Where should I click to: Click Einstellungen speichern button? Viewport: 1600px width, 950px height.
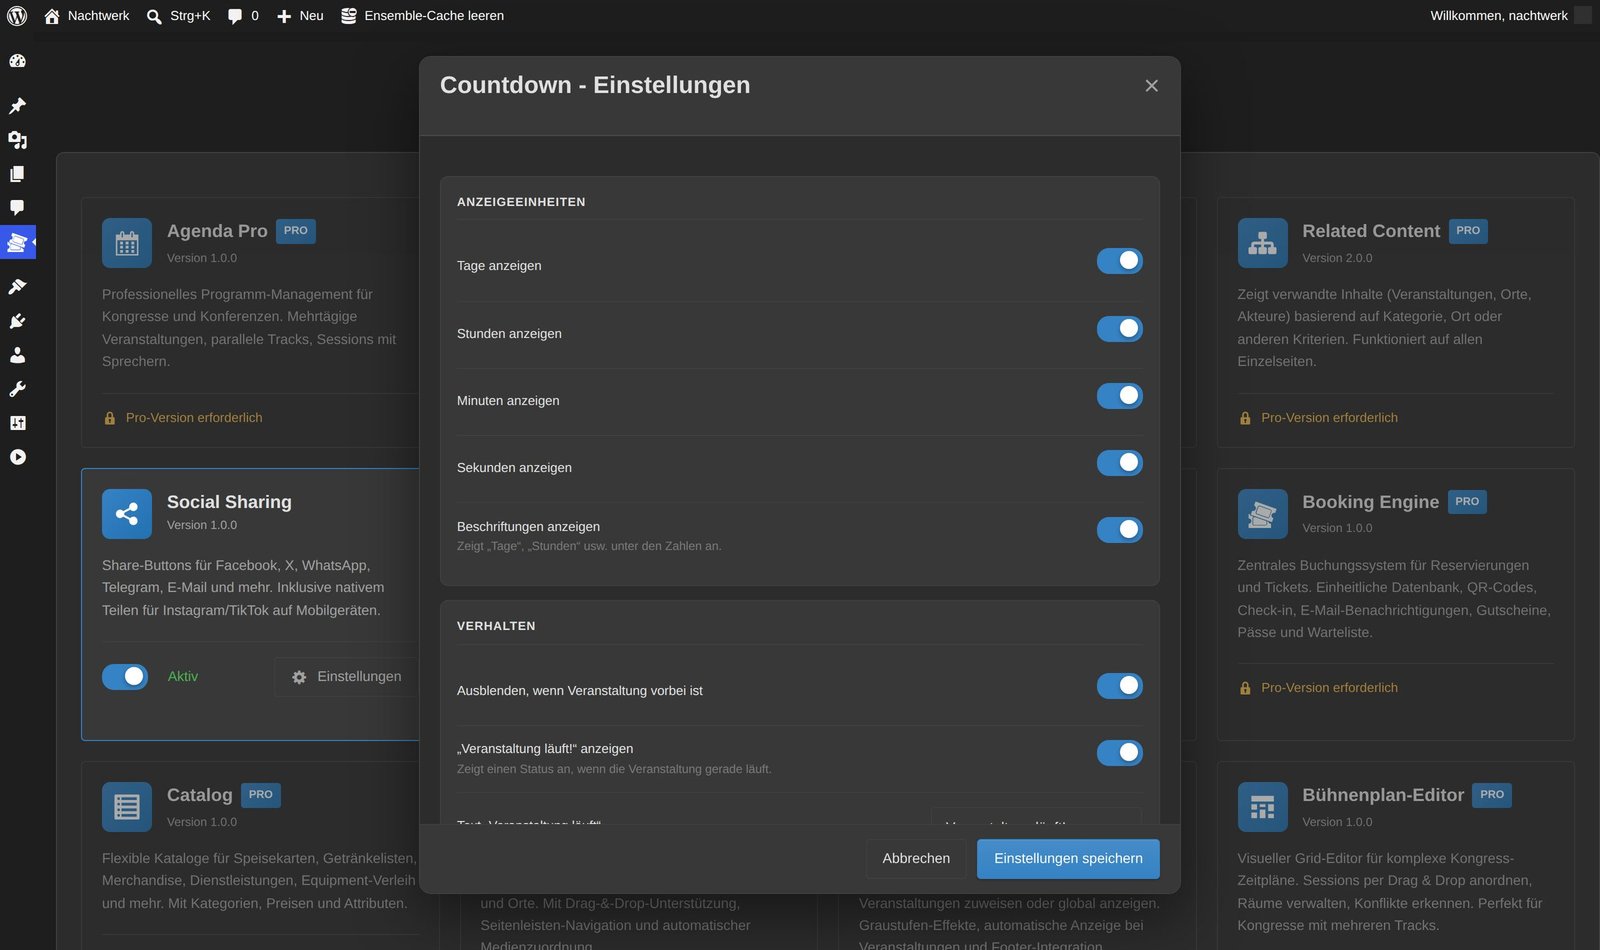pos(1068,859)
